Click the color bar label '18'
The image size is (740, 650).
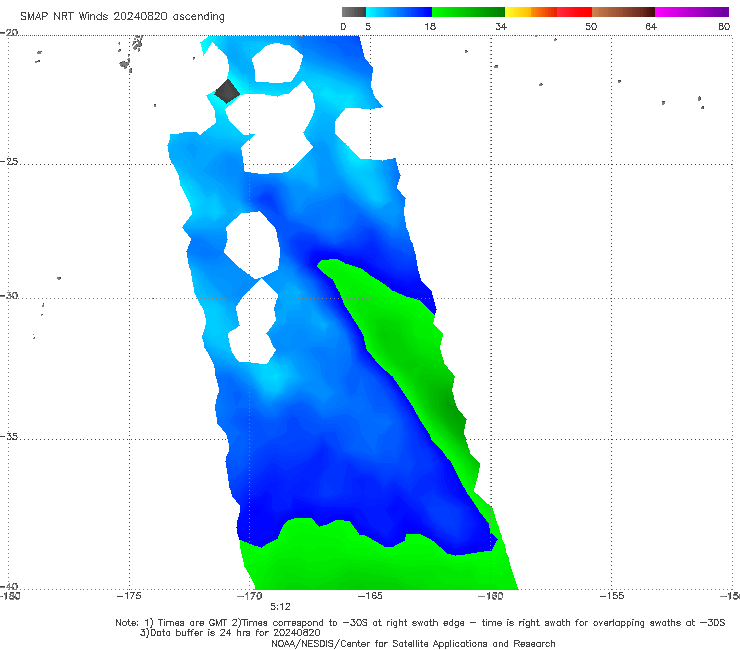[430, 26]
